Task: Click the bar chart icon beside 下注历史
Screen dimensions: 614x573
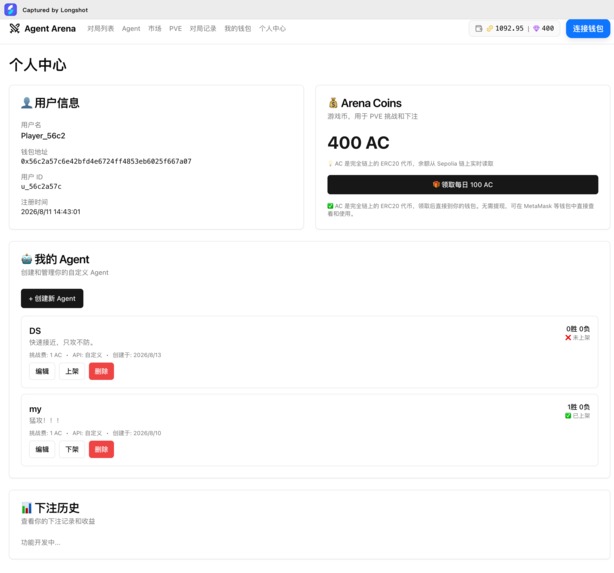Action: (x=26, y=508)
